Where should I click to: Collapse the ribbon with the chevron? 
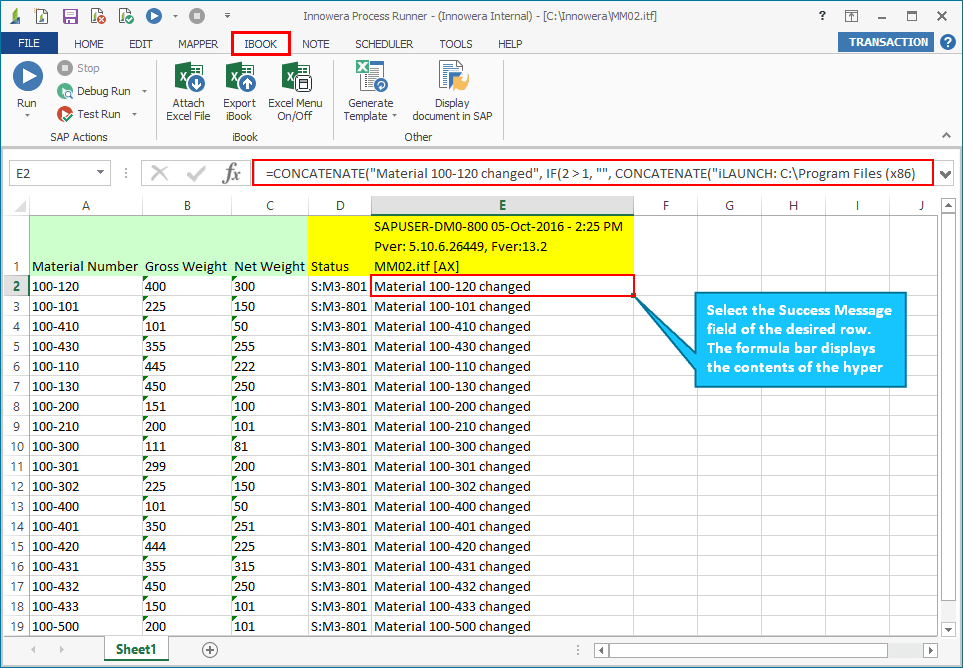tap(946, 134)
